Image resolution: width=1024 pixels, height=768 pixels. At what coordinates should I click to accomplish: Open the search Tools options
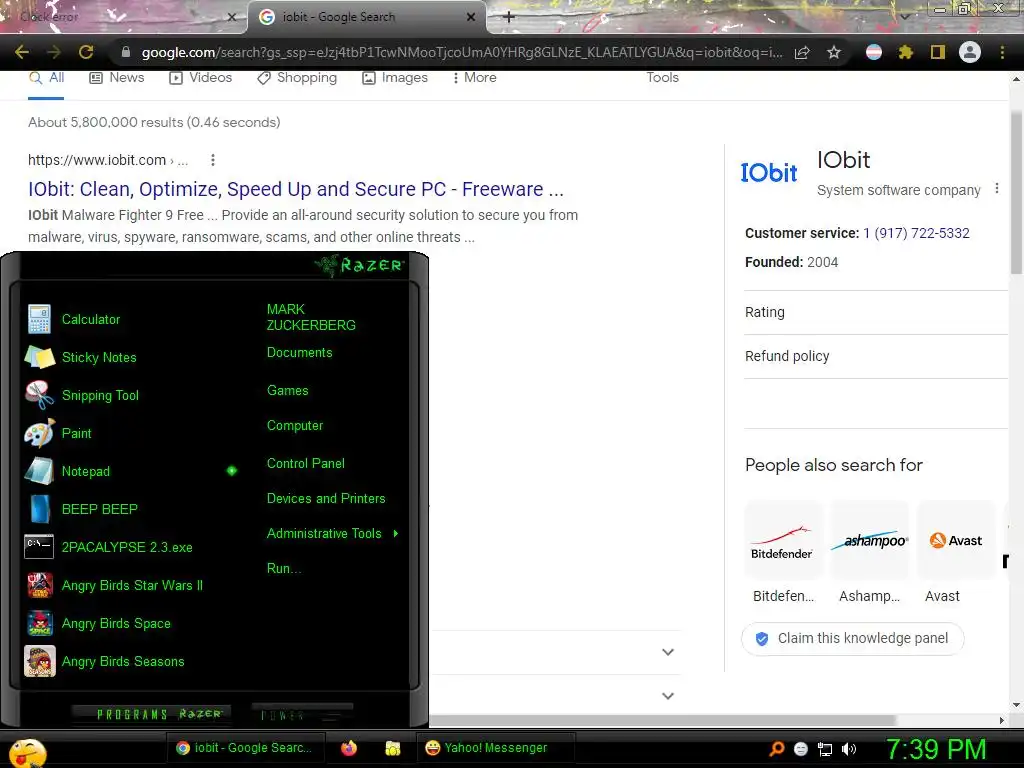tap(662, 78)
